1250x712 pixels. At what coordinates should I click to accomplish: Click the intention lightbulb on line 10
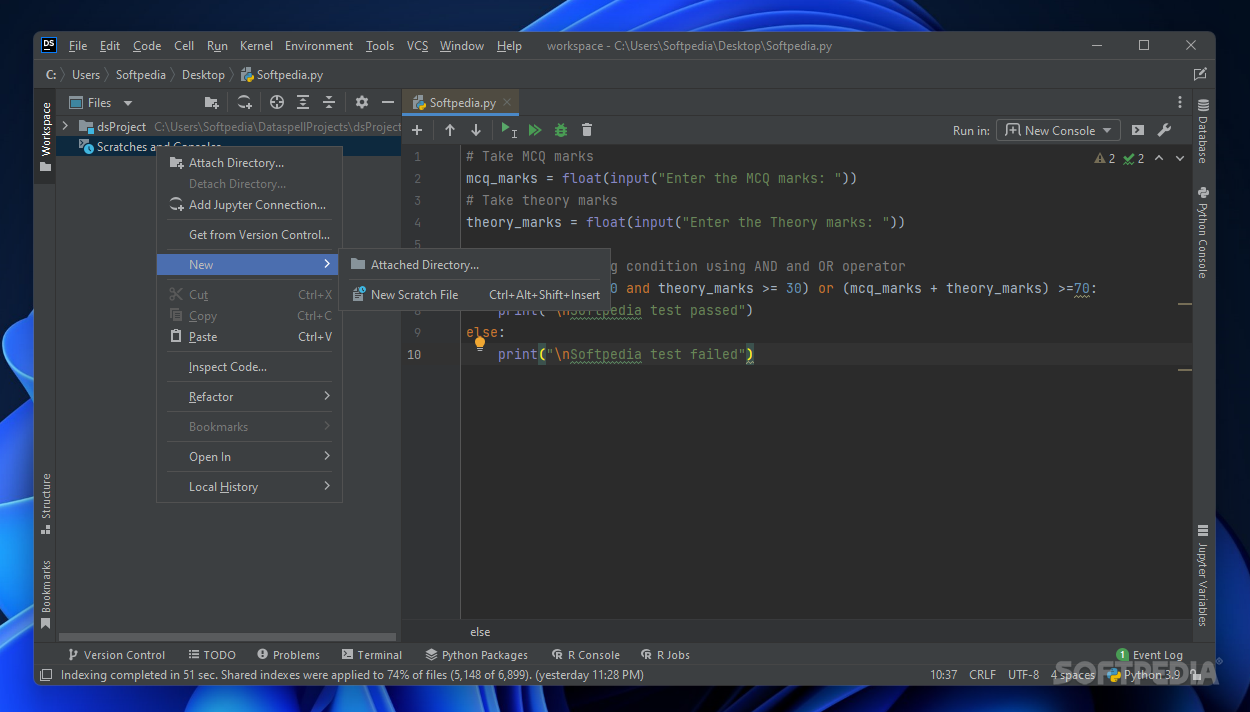click(480, 344)
